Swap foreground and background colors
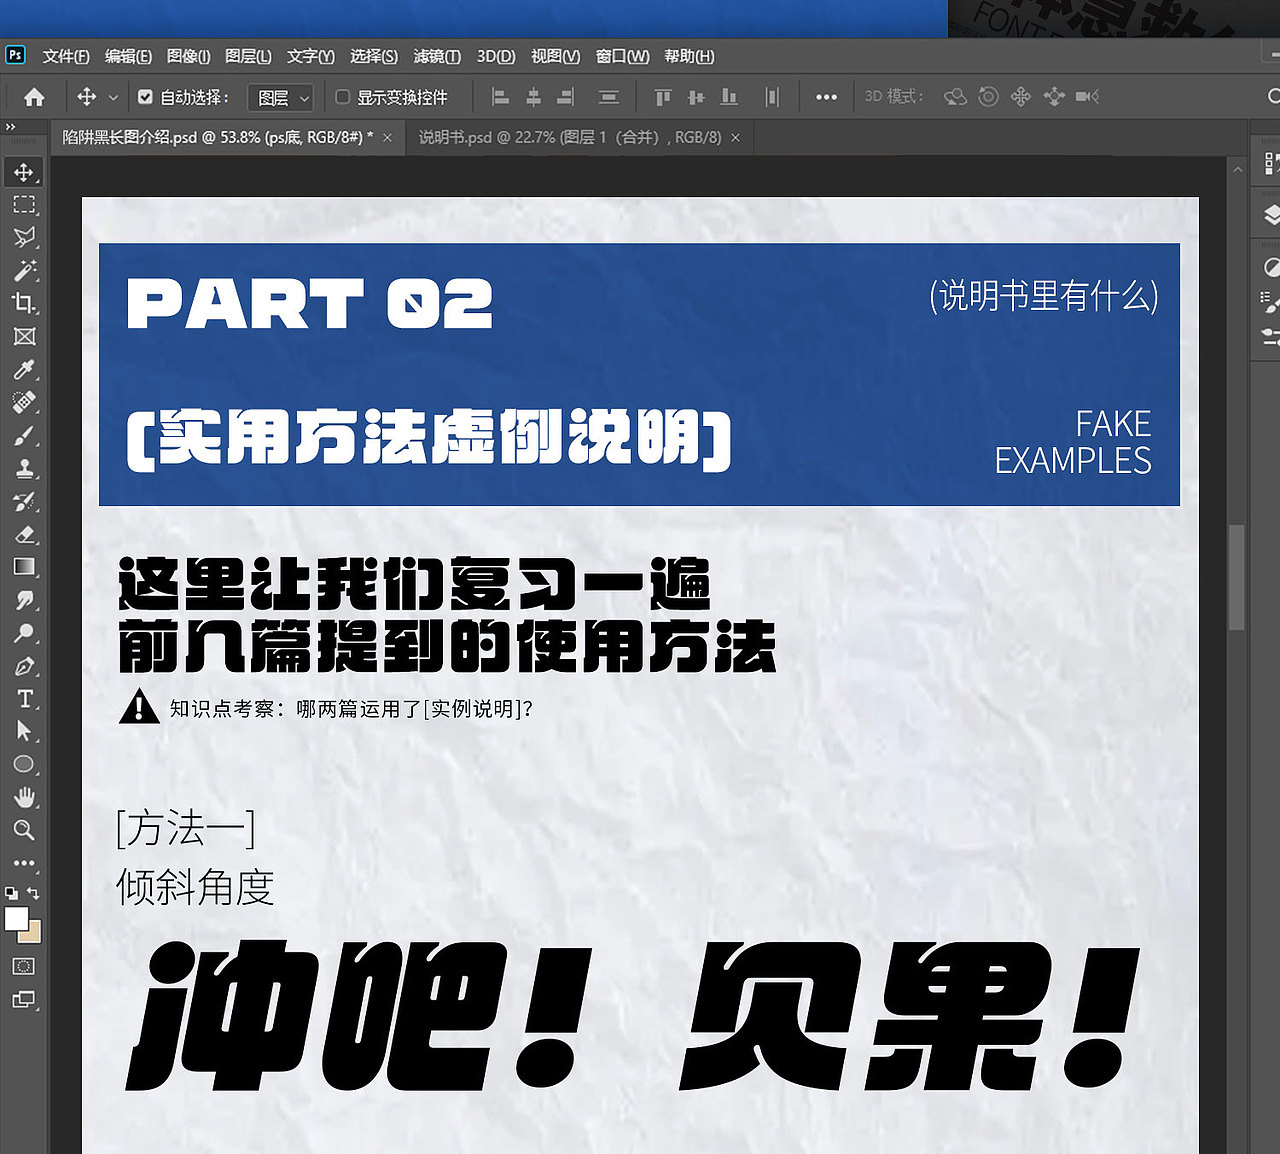The height and width of the screenshot is (1154, 1280). coord(33,892)
